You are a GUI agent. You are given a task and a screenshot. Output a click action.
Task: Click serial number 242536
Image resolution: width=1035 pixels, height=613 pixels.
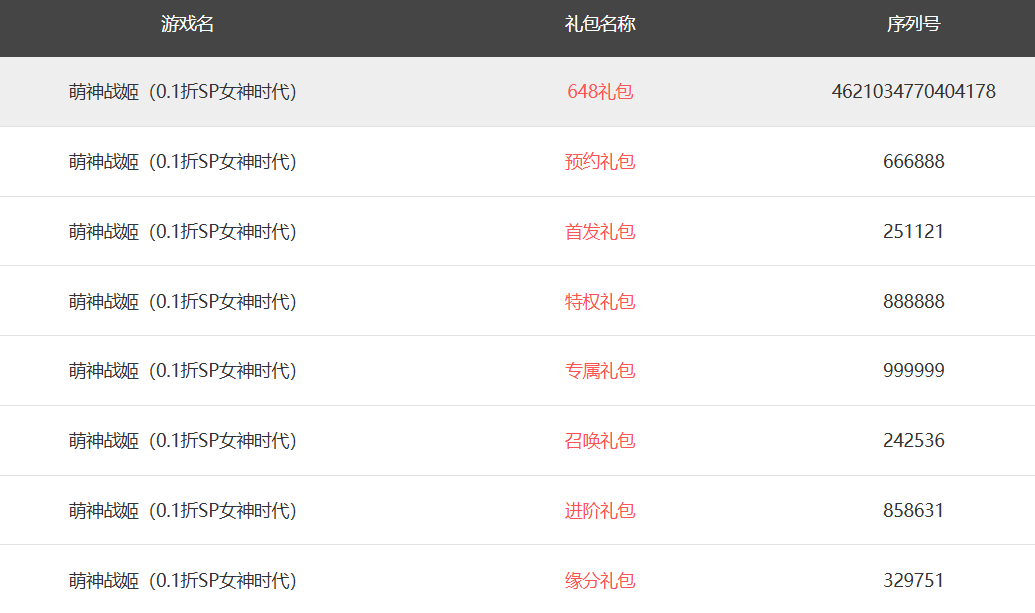coord(913,441)
